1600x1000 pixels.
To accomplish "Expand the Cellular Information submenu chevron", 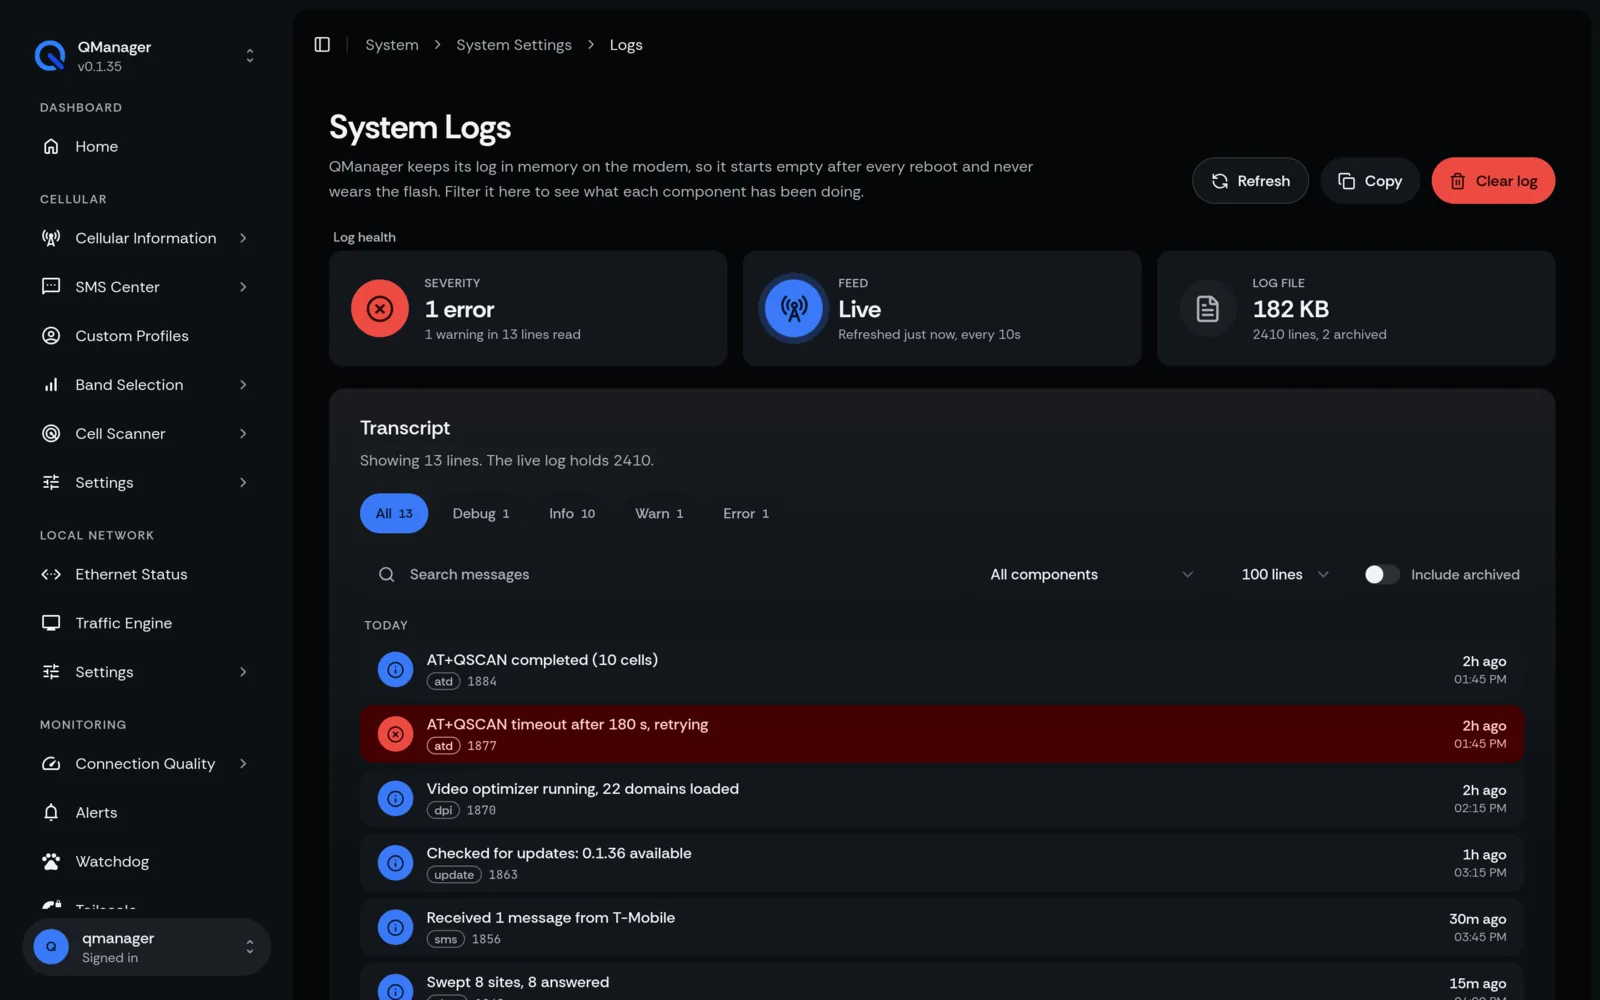I will pyautogui.click(x=243, y=238).
